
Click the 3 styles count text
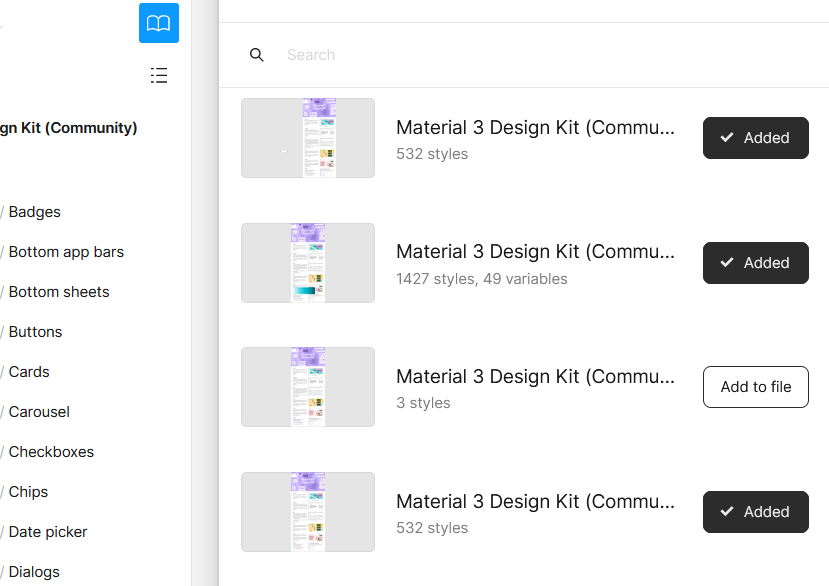(x=423, y=403)
